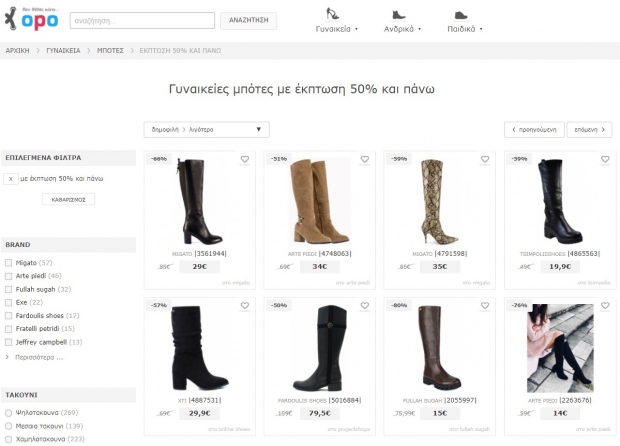Image resolution: width=620 pixels, height=446 pixels.
Task: Click the men's boot icon above Ανδρικά
Action: (x=399, y=15)
